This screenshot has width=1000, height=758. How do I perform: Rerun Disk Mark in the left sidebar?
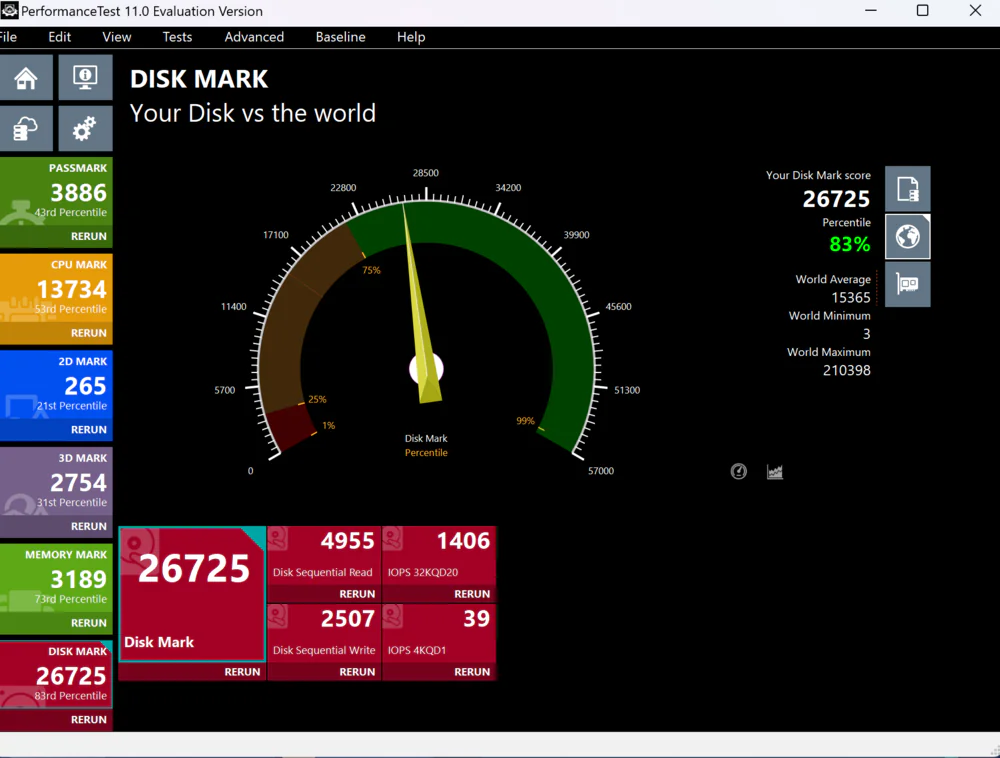(89, 719)
